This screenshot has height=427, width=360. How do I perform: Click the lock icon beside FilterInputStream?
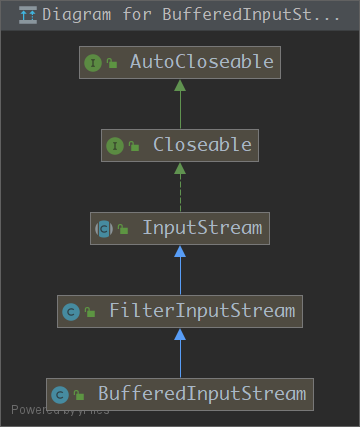(90, 312)
